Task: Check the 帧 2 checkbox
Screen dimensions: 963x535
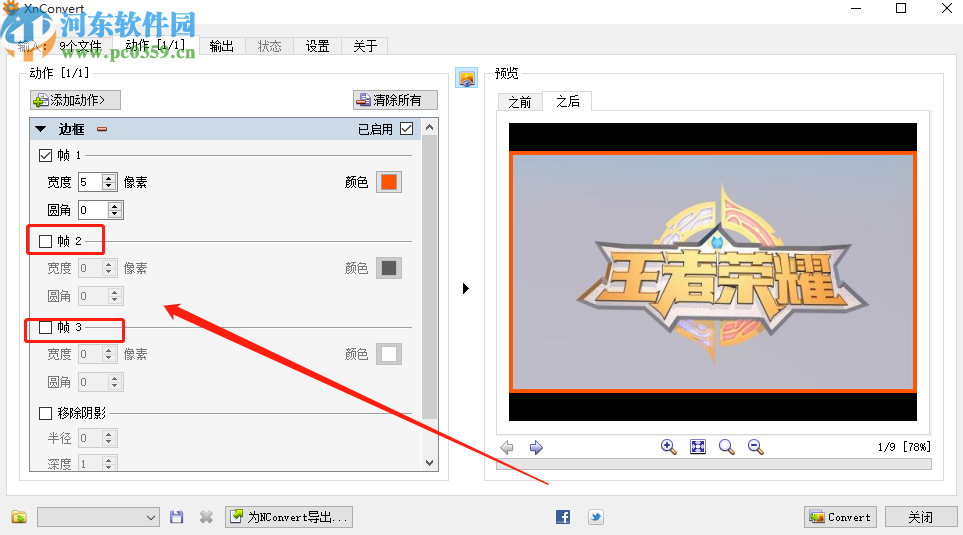Action: coord(45,241)
